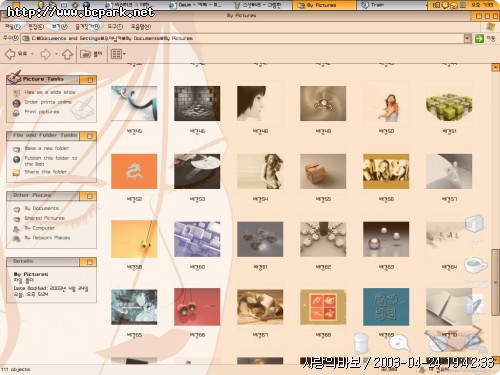Click the Make a new folder icon

click(x=16, y=149)
